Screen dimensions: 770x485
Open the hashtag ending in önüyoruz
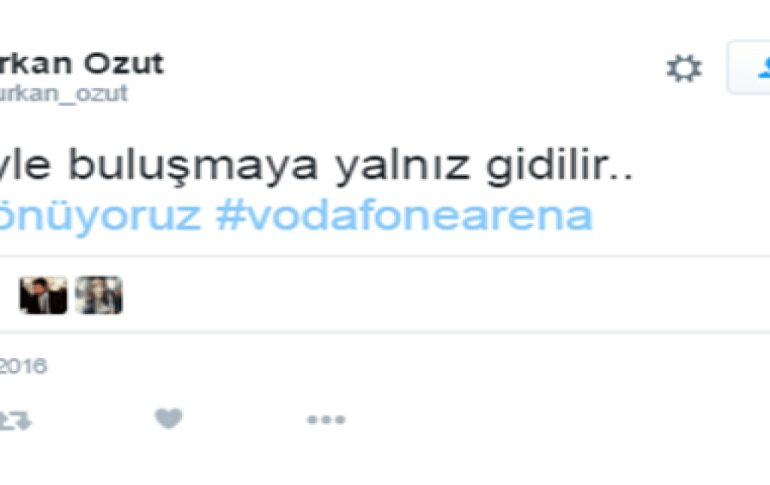coord(100,216)
